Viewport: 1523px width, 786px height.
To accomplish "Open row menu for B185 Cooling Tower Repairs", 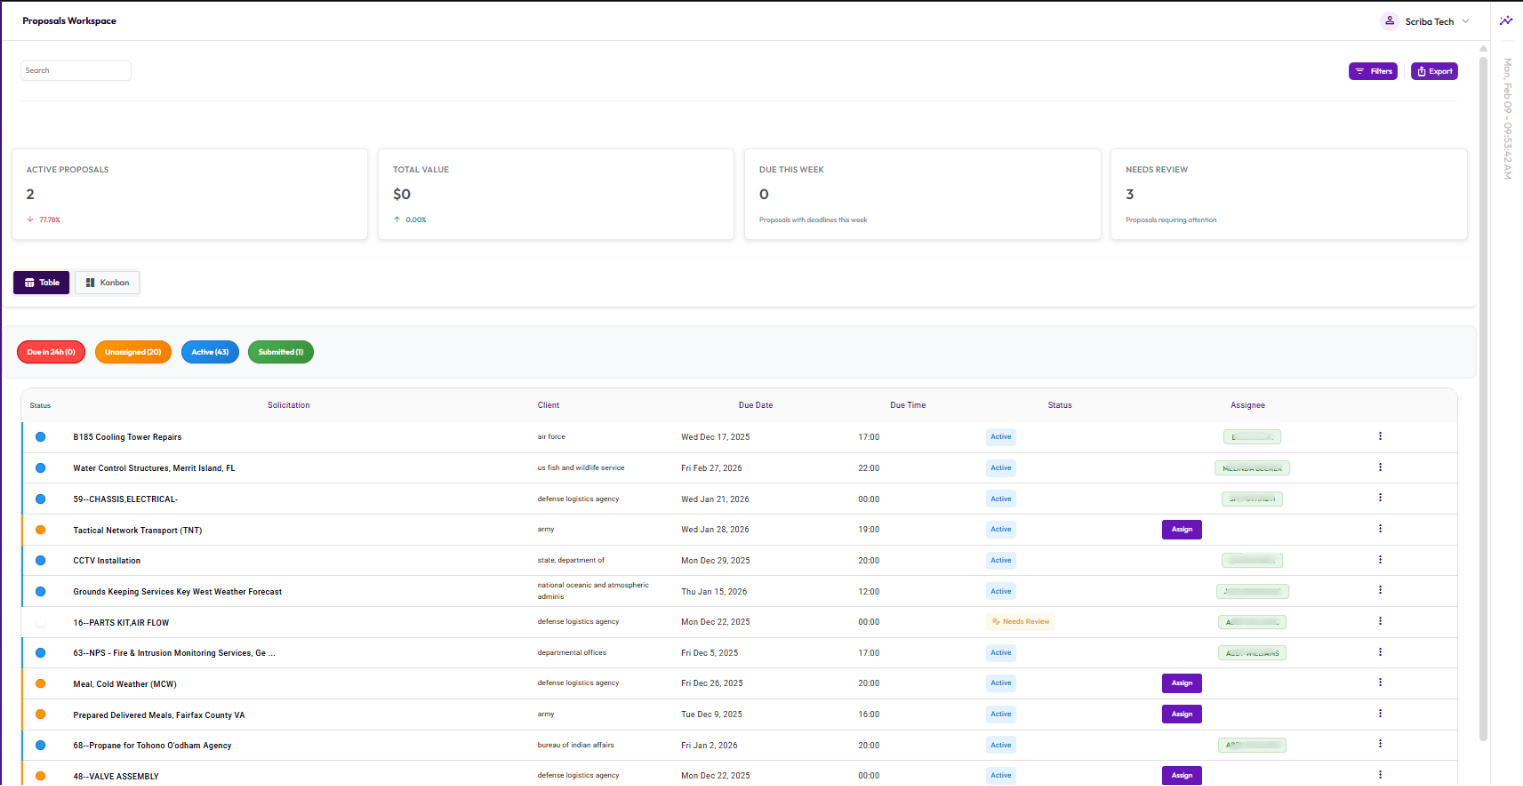I will (1380, 436).
